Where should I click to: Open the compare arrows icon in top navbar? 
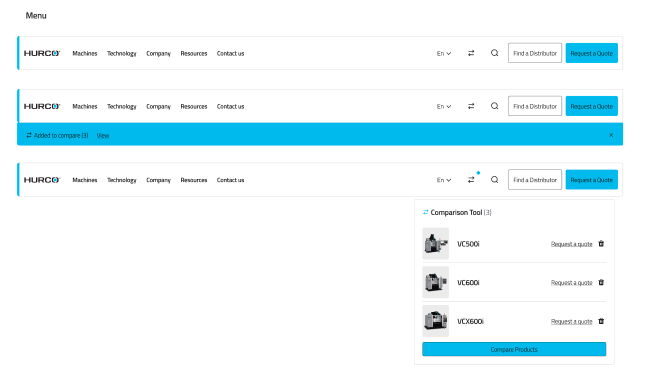coord(471,53)
